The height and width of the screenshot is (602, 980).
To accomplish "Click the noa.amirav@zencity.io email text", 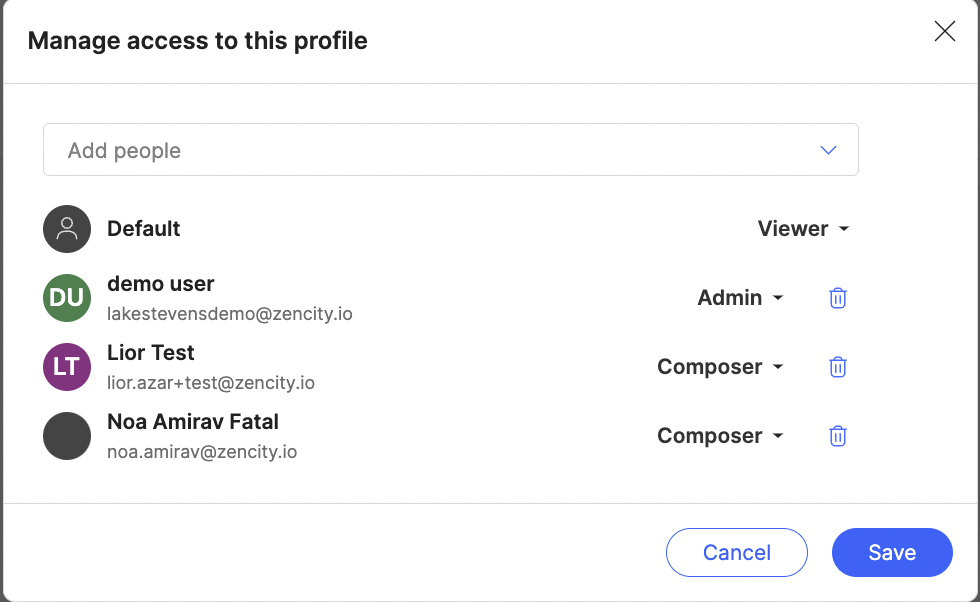I will pyautogui.click(x=202, y=451).
